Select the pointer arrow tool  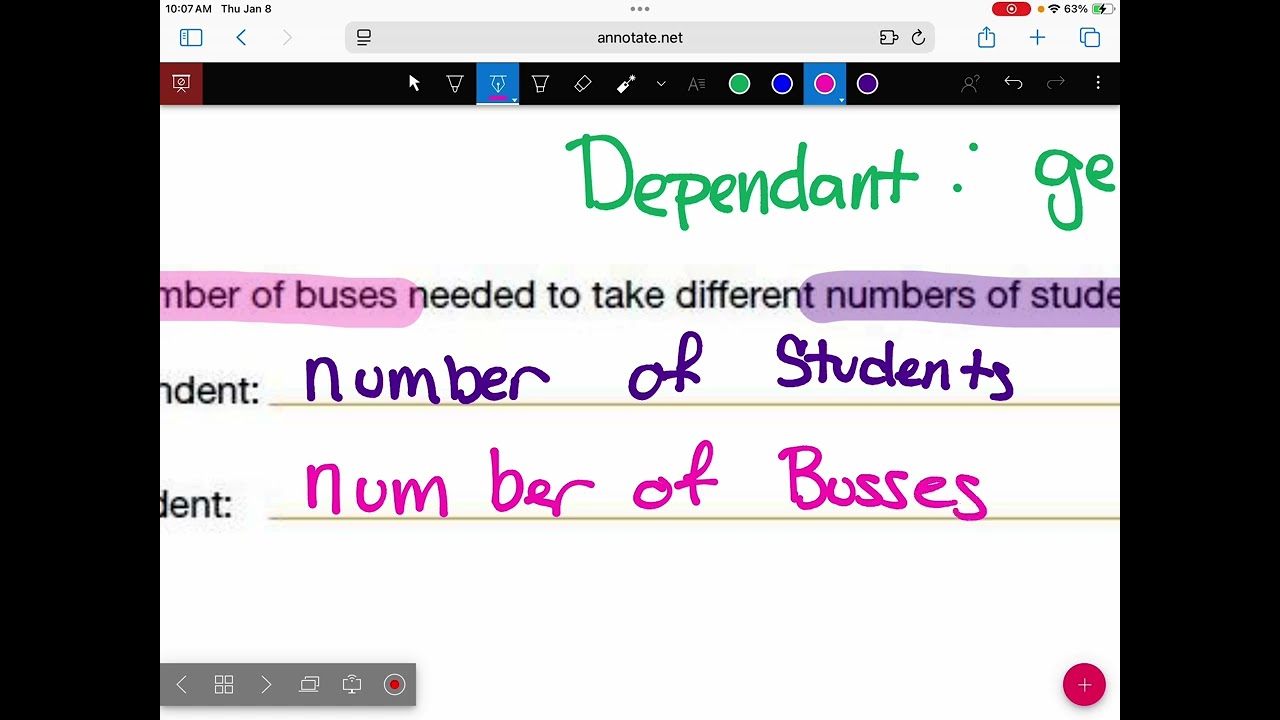click(414, 84)
